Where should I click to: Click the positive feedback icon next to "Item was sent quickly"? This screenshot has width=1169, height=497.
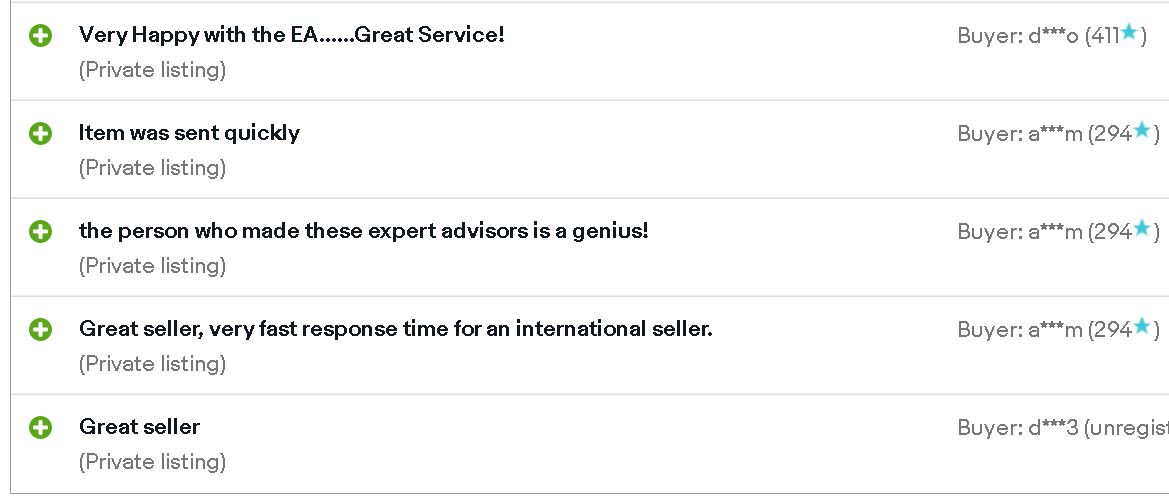[x=40, y=133]
